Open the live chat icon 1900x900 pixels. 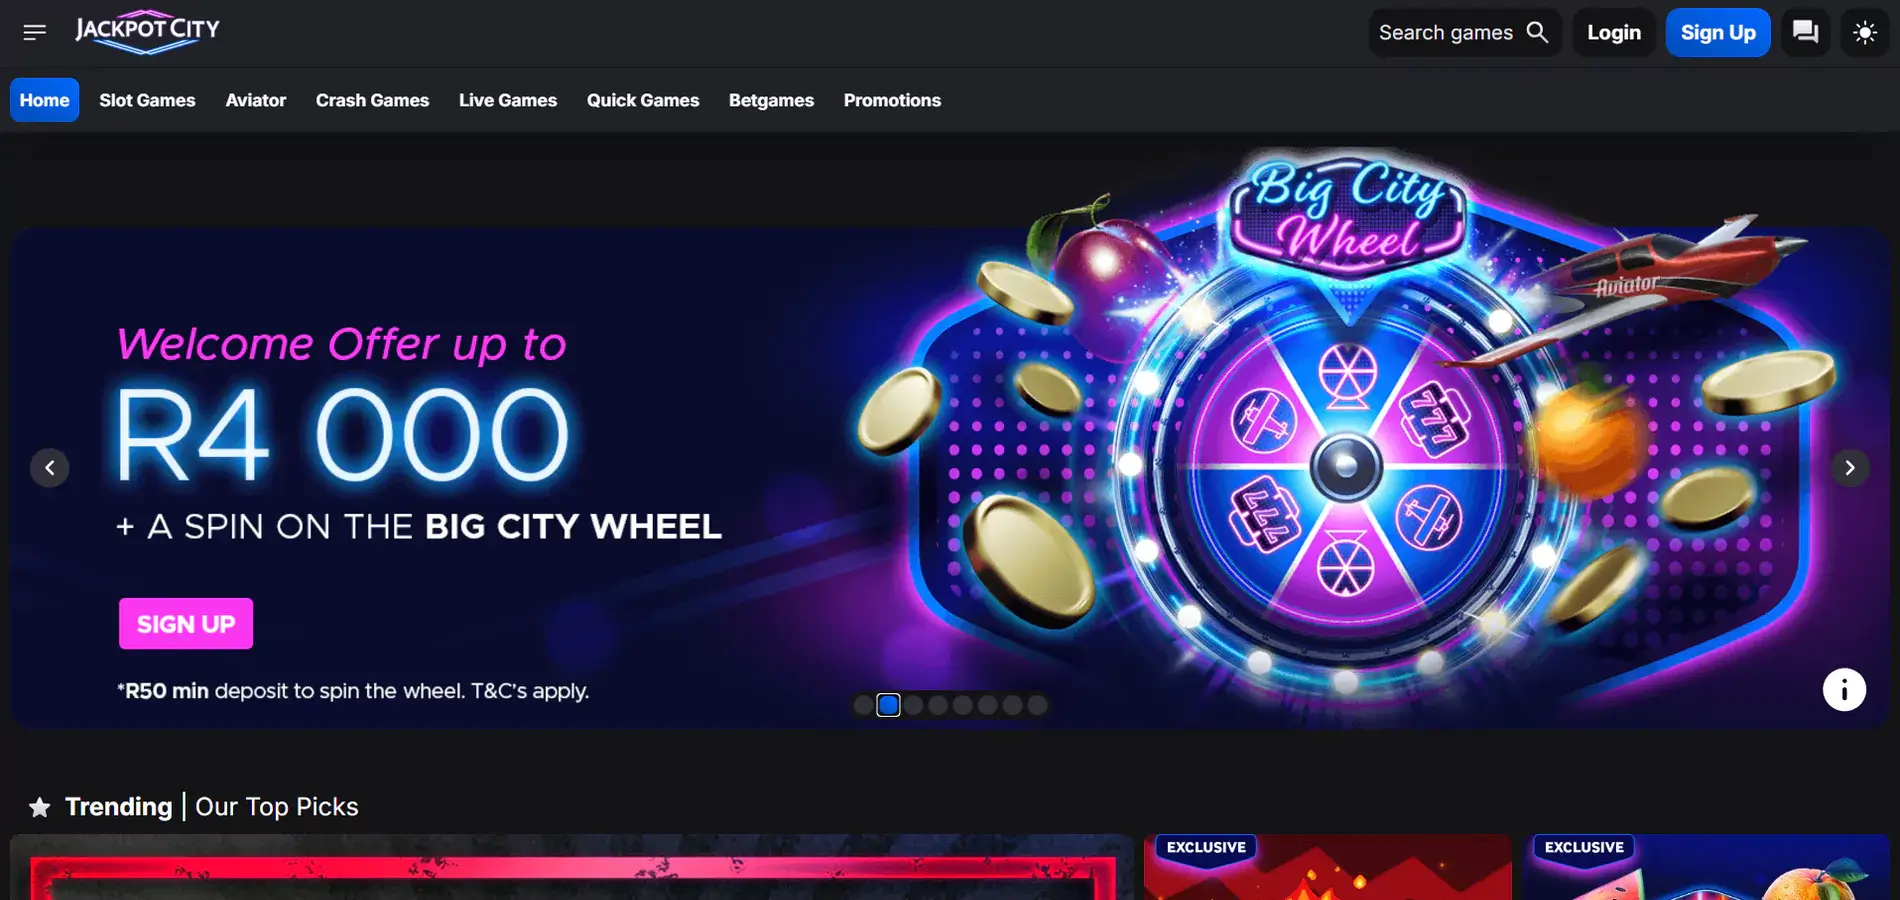[1805, 32]
